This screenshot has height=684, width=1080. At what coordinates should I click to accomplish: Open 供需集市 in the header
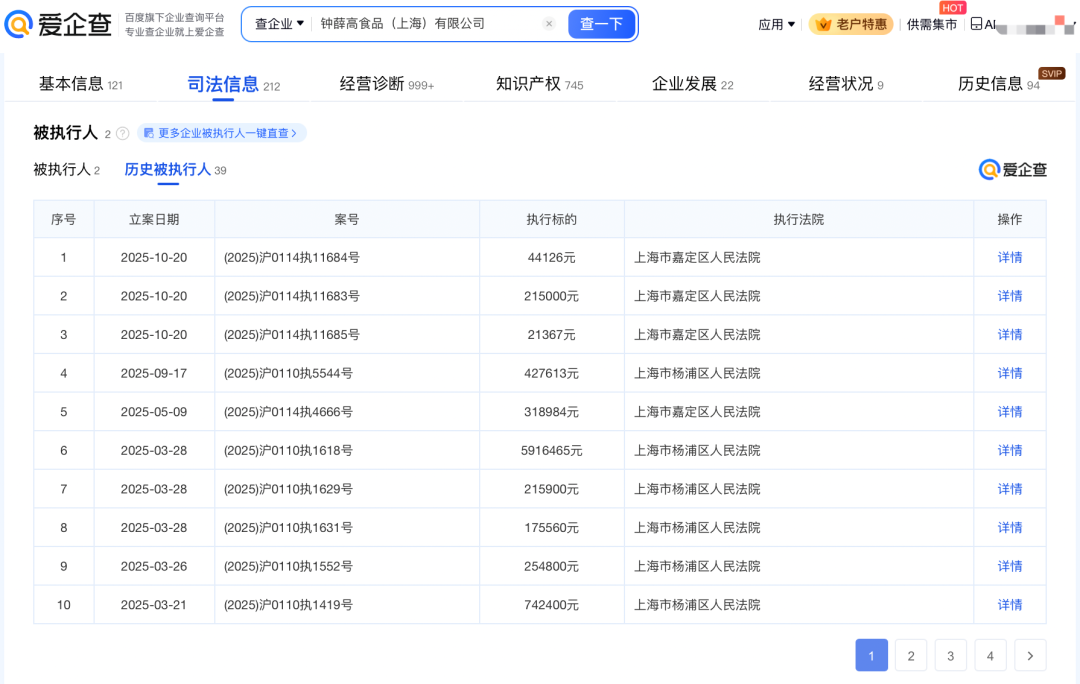[x=932, y=24]
